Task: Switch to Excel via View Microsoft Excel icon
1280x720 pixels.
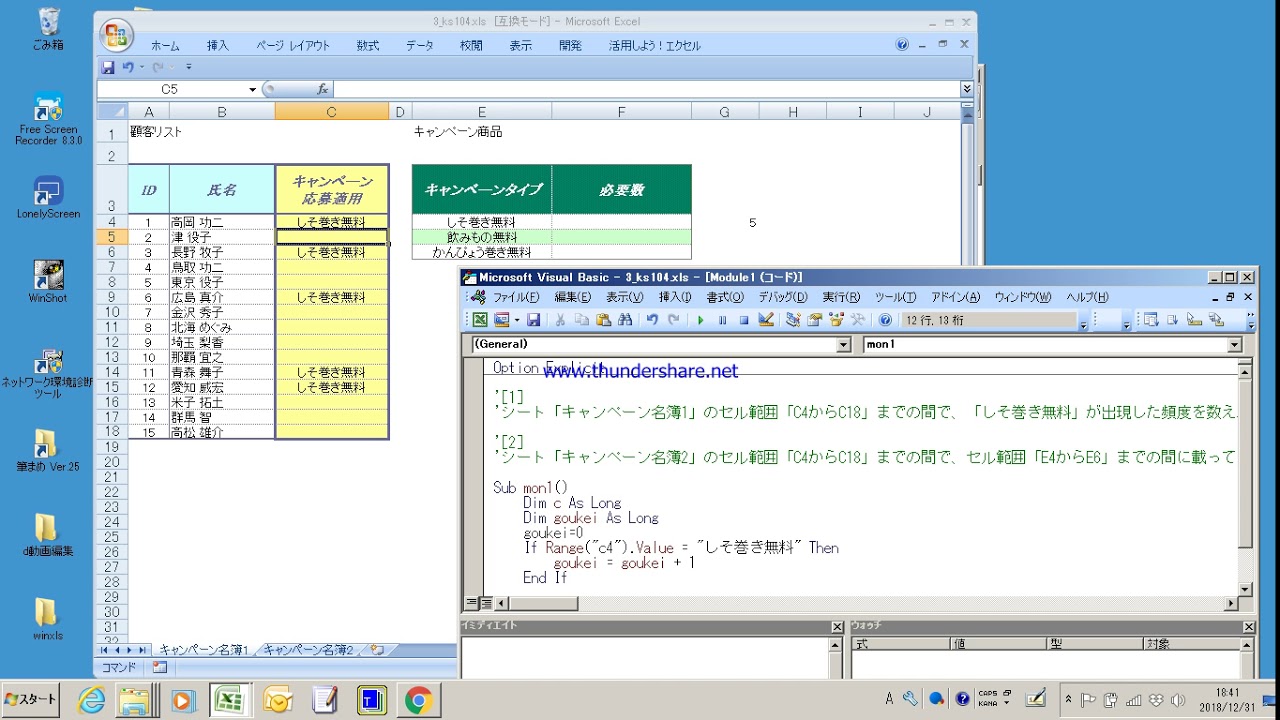Action: click(480, 320)
